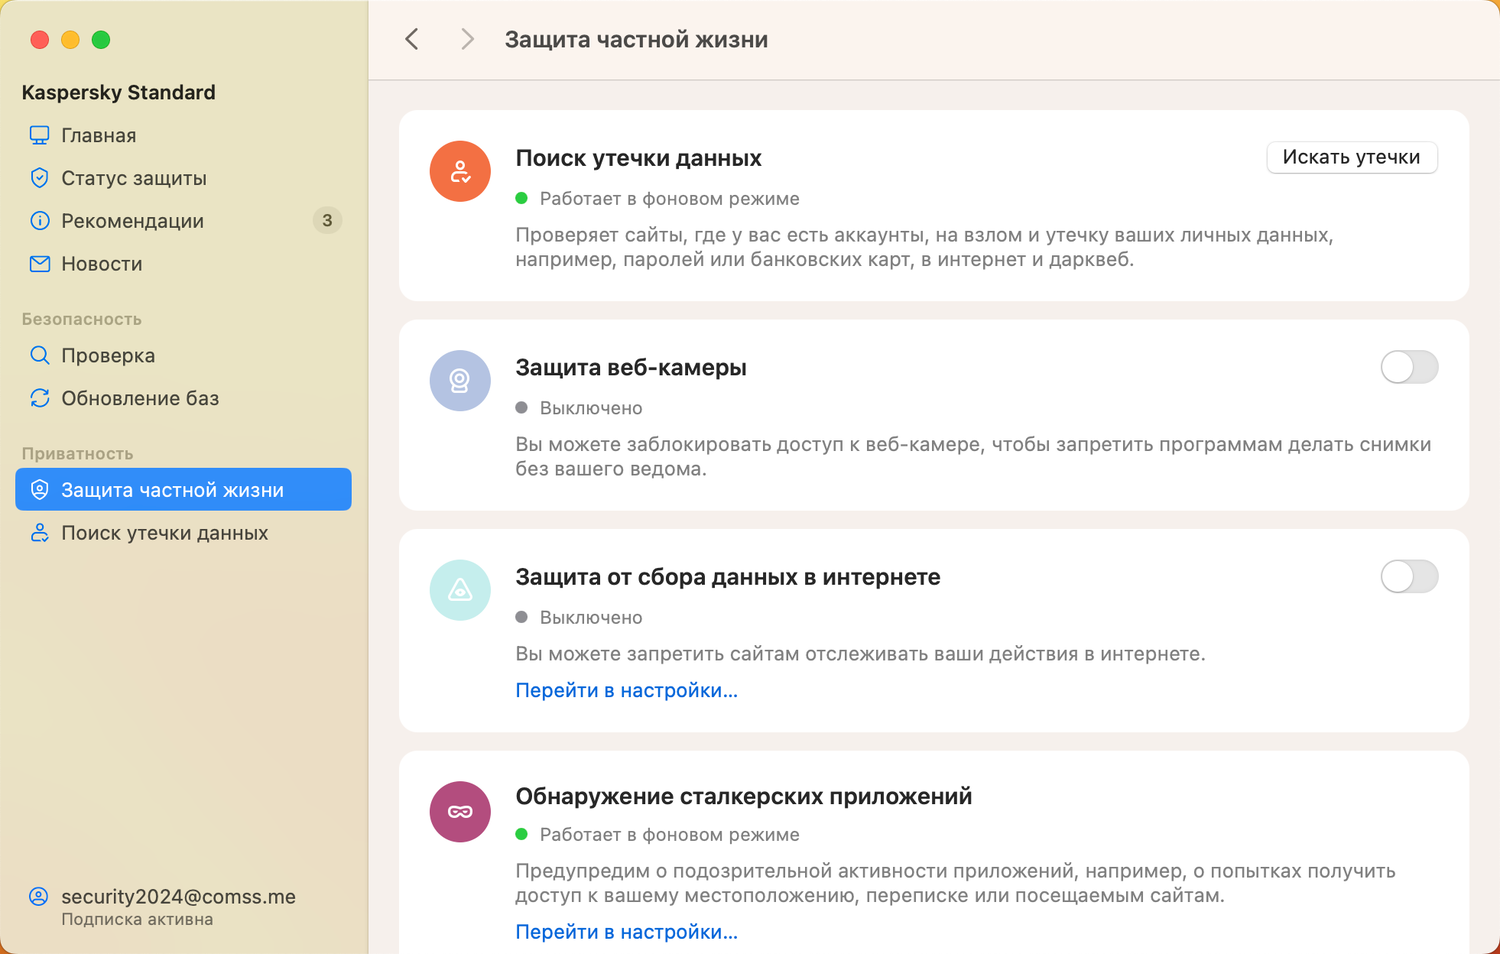Click the Обновление баз refresh icon
This screenshot has height=954, width=1500.
(40, 398)
